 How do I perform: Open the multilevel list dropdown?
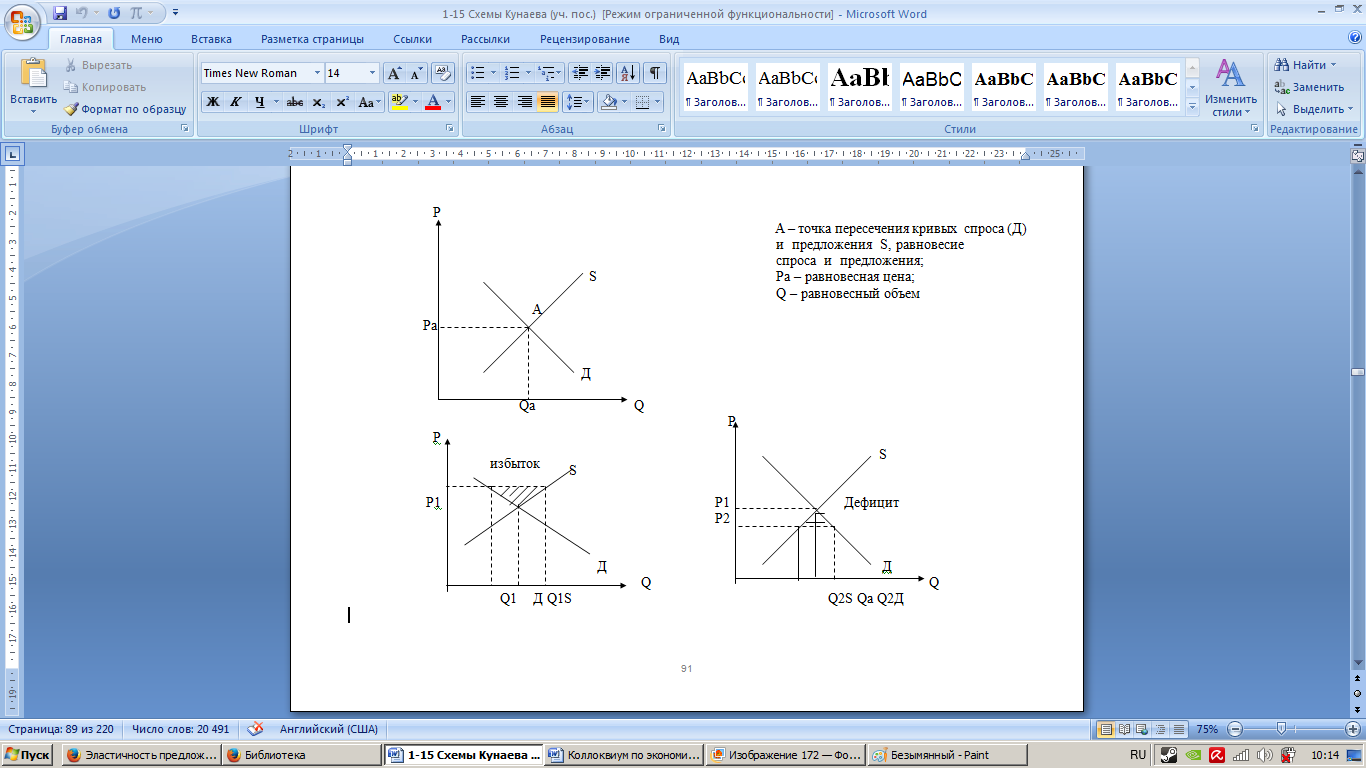click(550, 73)
